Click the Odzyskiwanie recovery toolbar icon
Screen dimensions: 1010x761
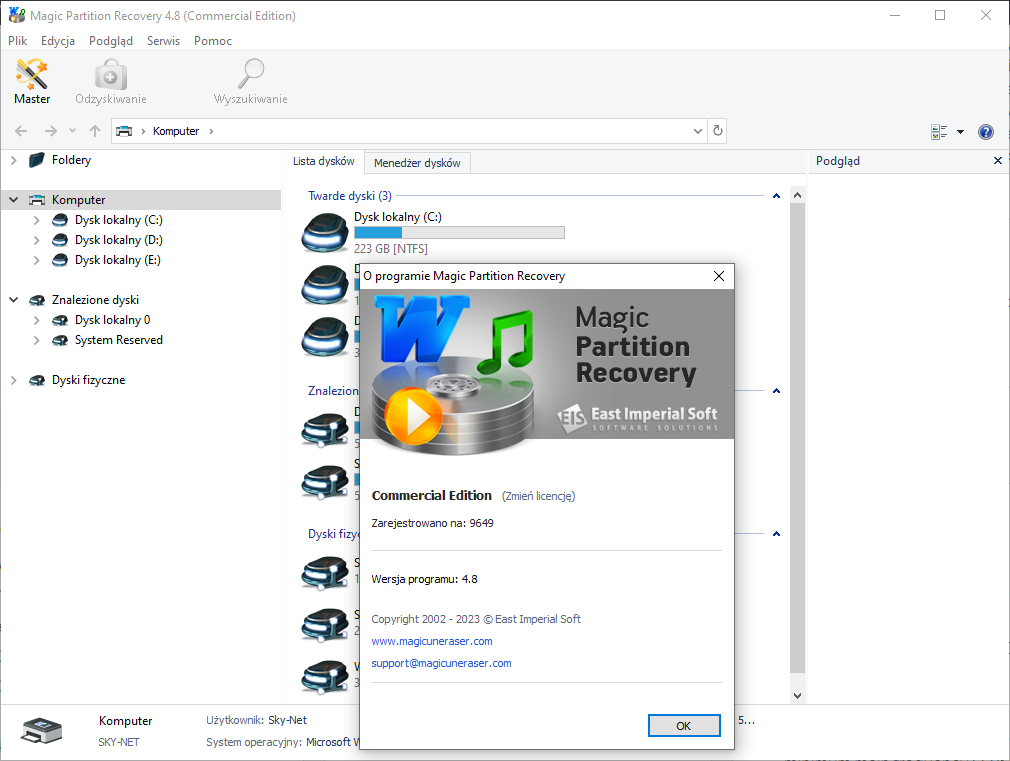click(x=111, y=81)
